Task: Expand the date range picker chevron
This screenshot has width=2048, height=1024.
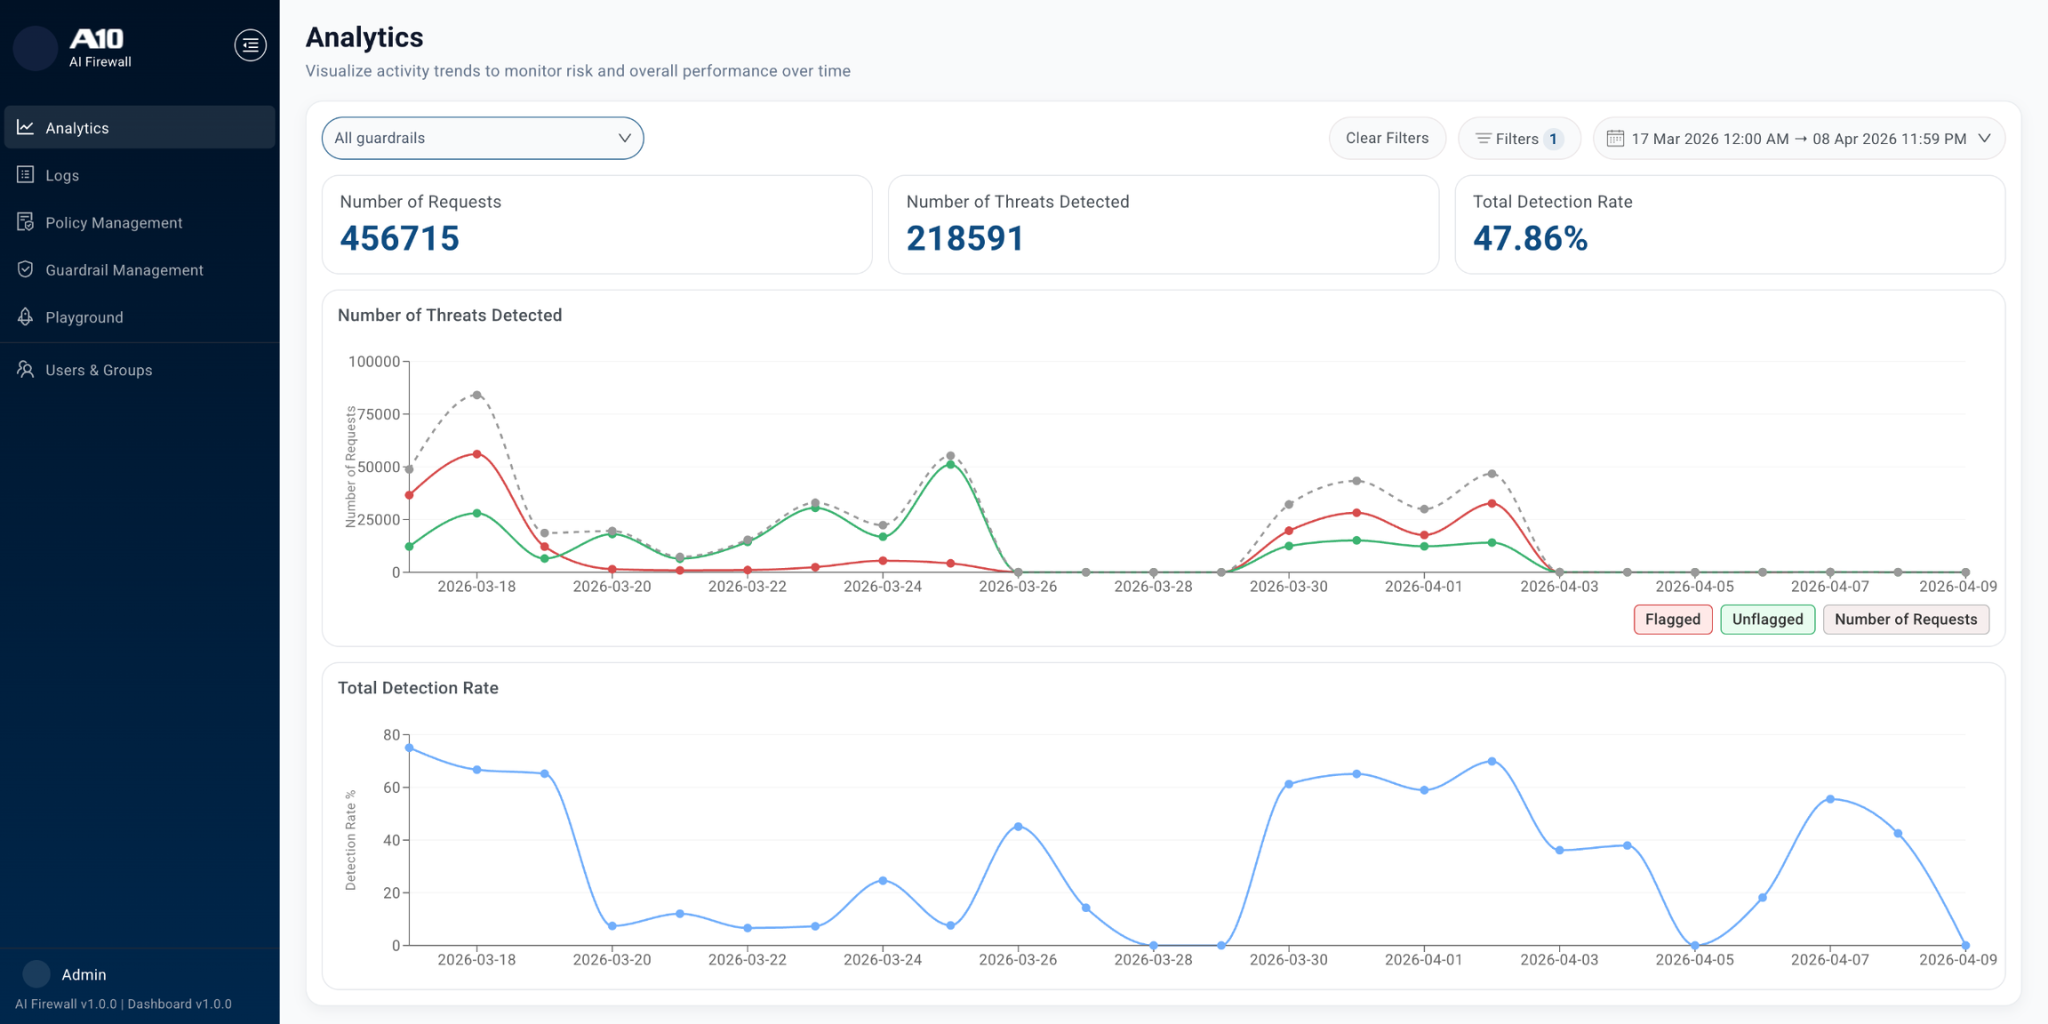Action: [1985, 138]
